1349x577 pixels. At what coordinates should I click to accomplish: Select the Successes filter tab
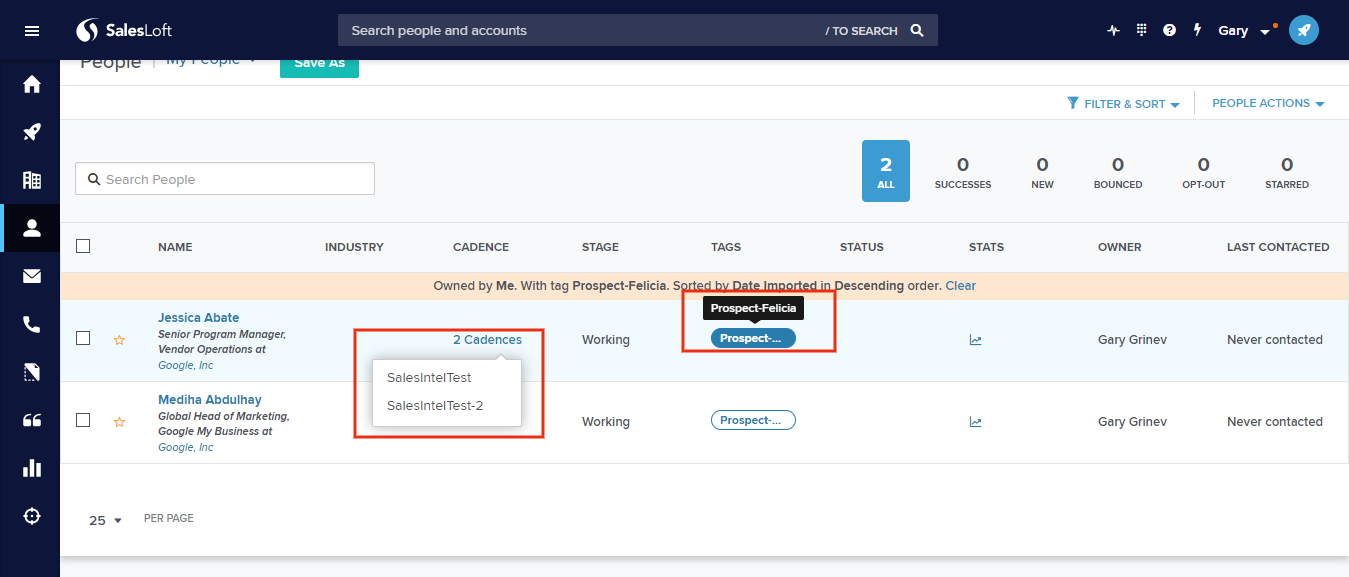click(x=963, y=171)
